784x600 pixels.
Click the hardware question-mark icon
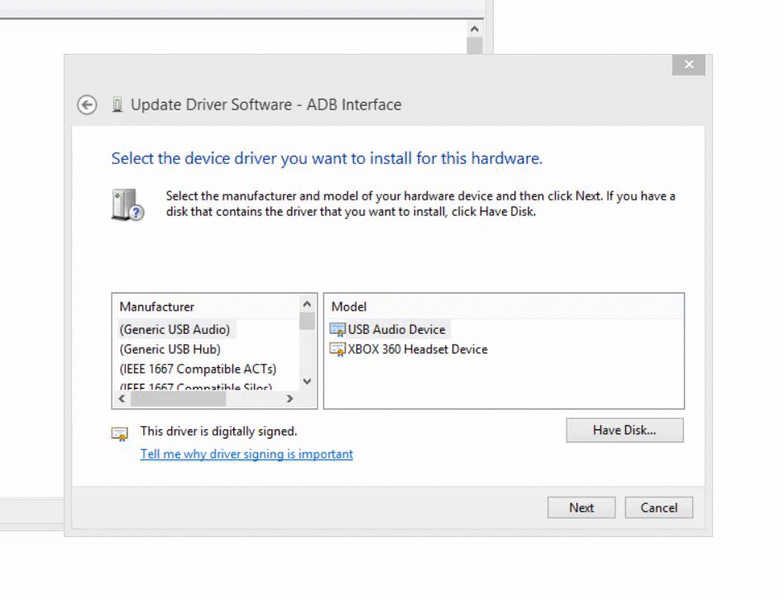pyautogui.click(x=128, y=204)
